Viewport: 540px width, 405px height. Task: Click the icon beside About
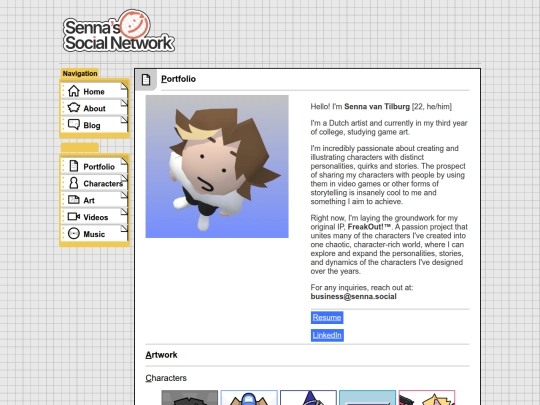click(74, 108)
